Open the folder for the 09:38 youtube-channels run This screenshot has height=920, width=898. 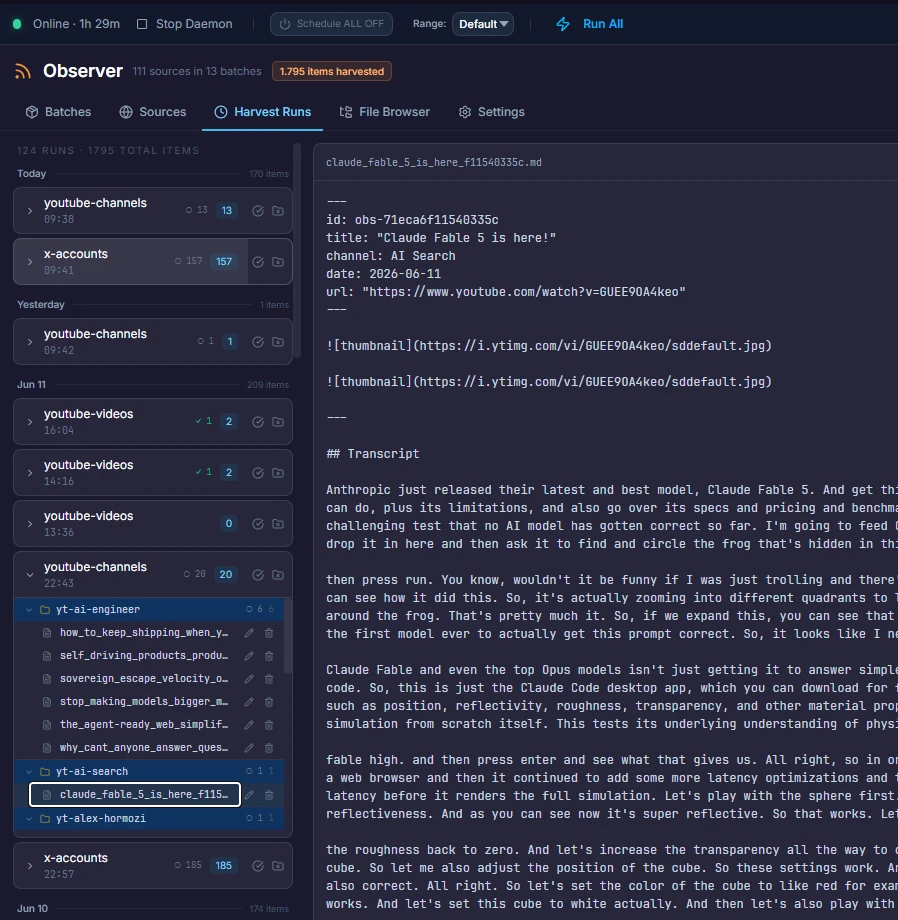278,211
